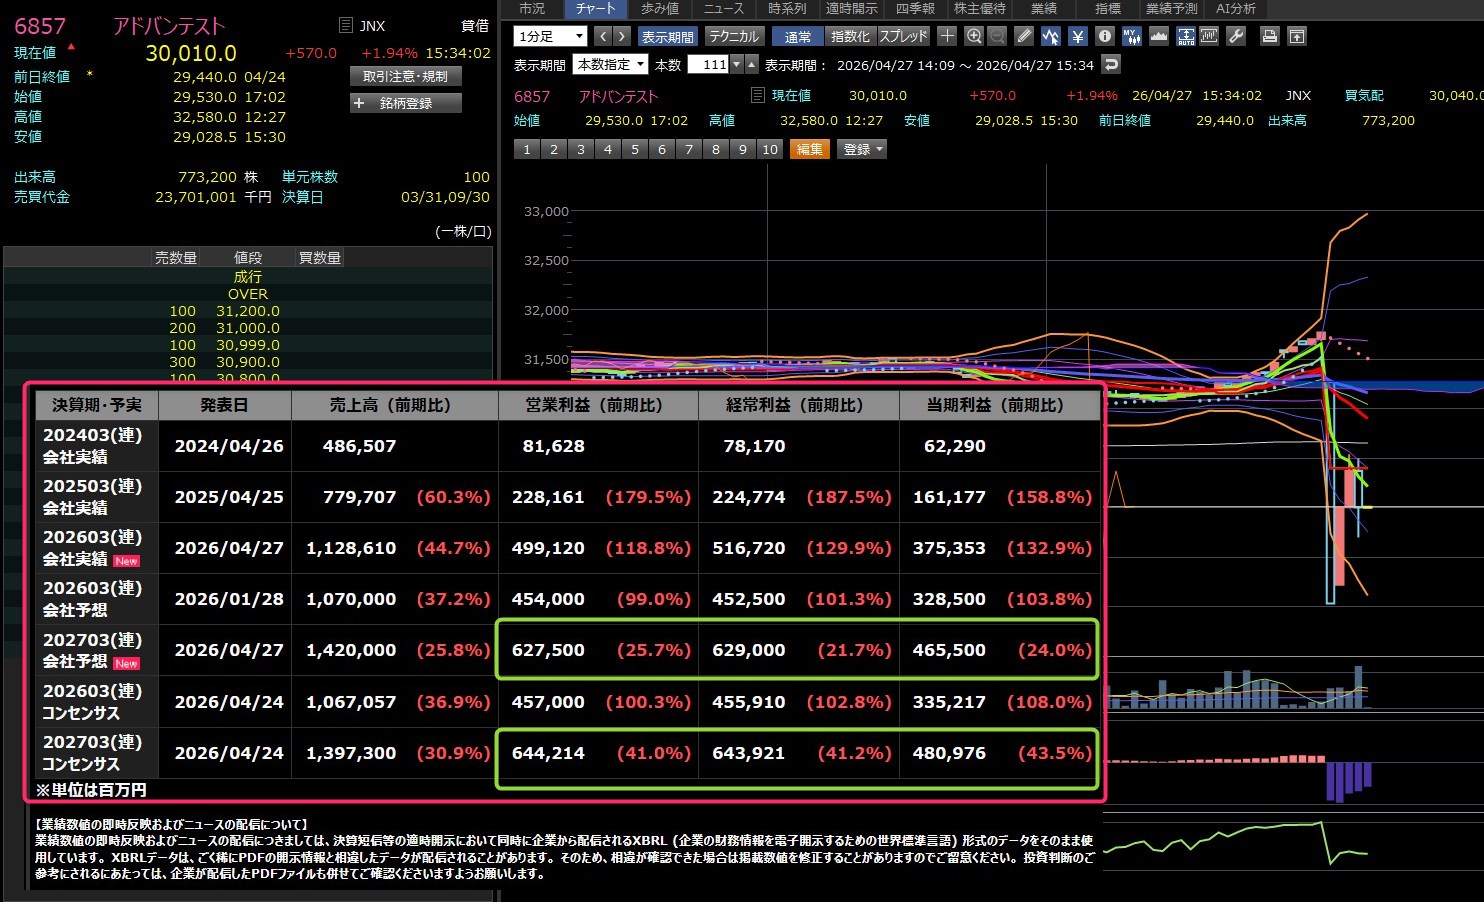Click the 銘柄登録 button
1484x902 pixels.
pyautogui.click(x=406, y=103)
